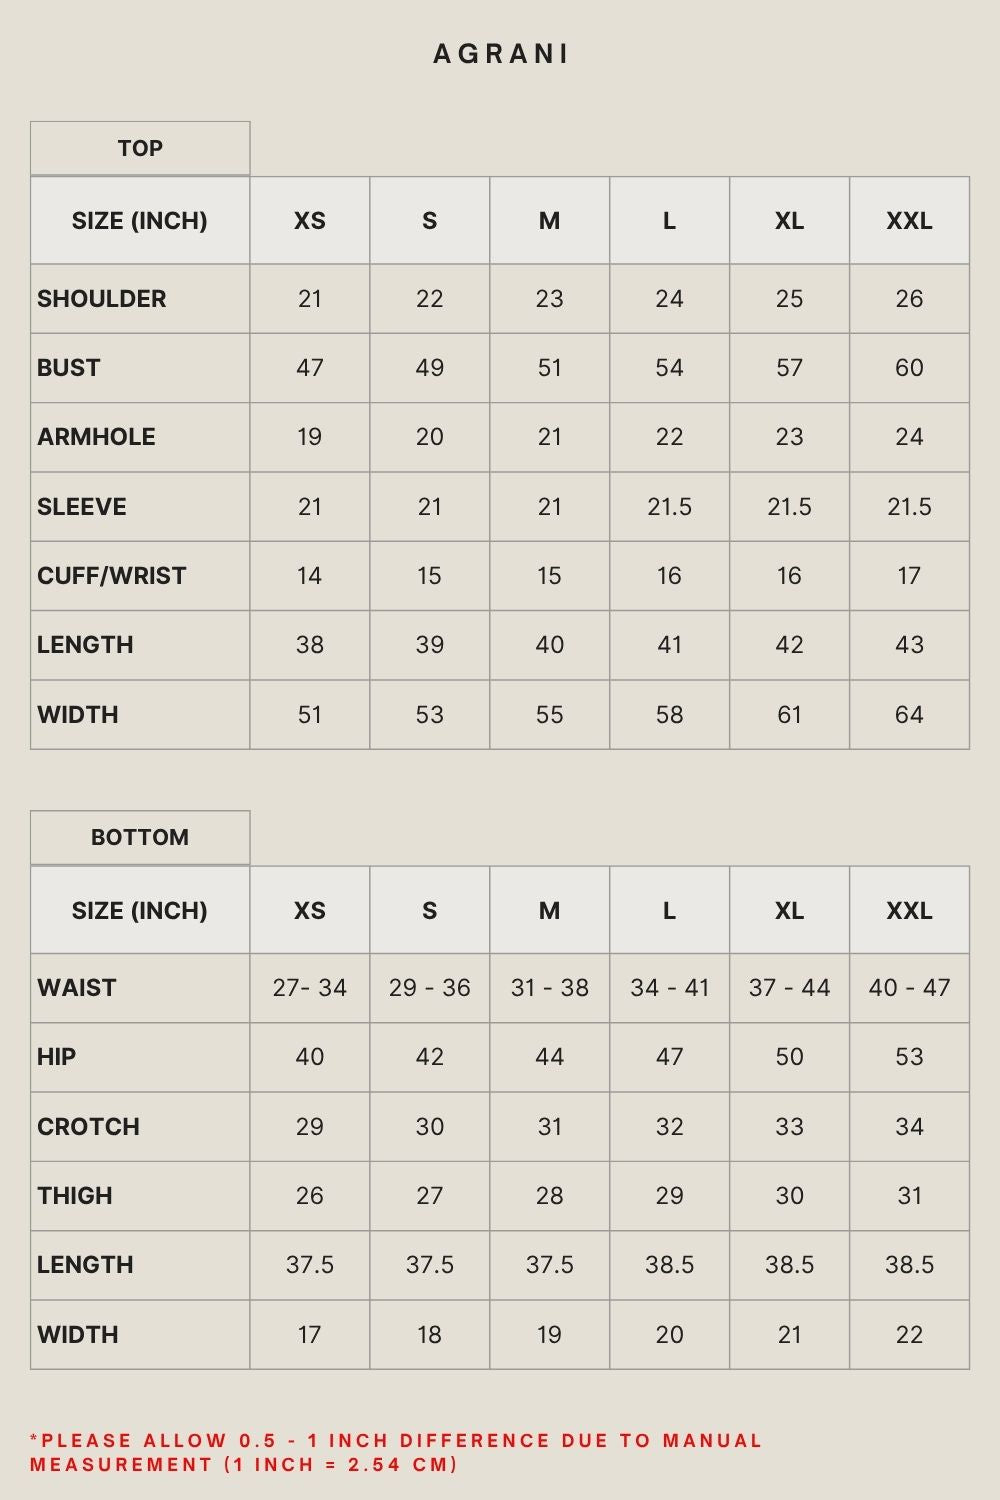Image resolution: width=1000 pixels, height=1500 pixels.
Task: Click the SHOULDER row label
Action: (x=102, y=298)
